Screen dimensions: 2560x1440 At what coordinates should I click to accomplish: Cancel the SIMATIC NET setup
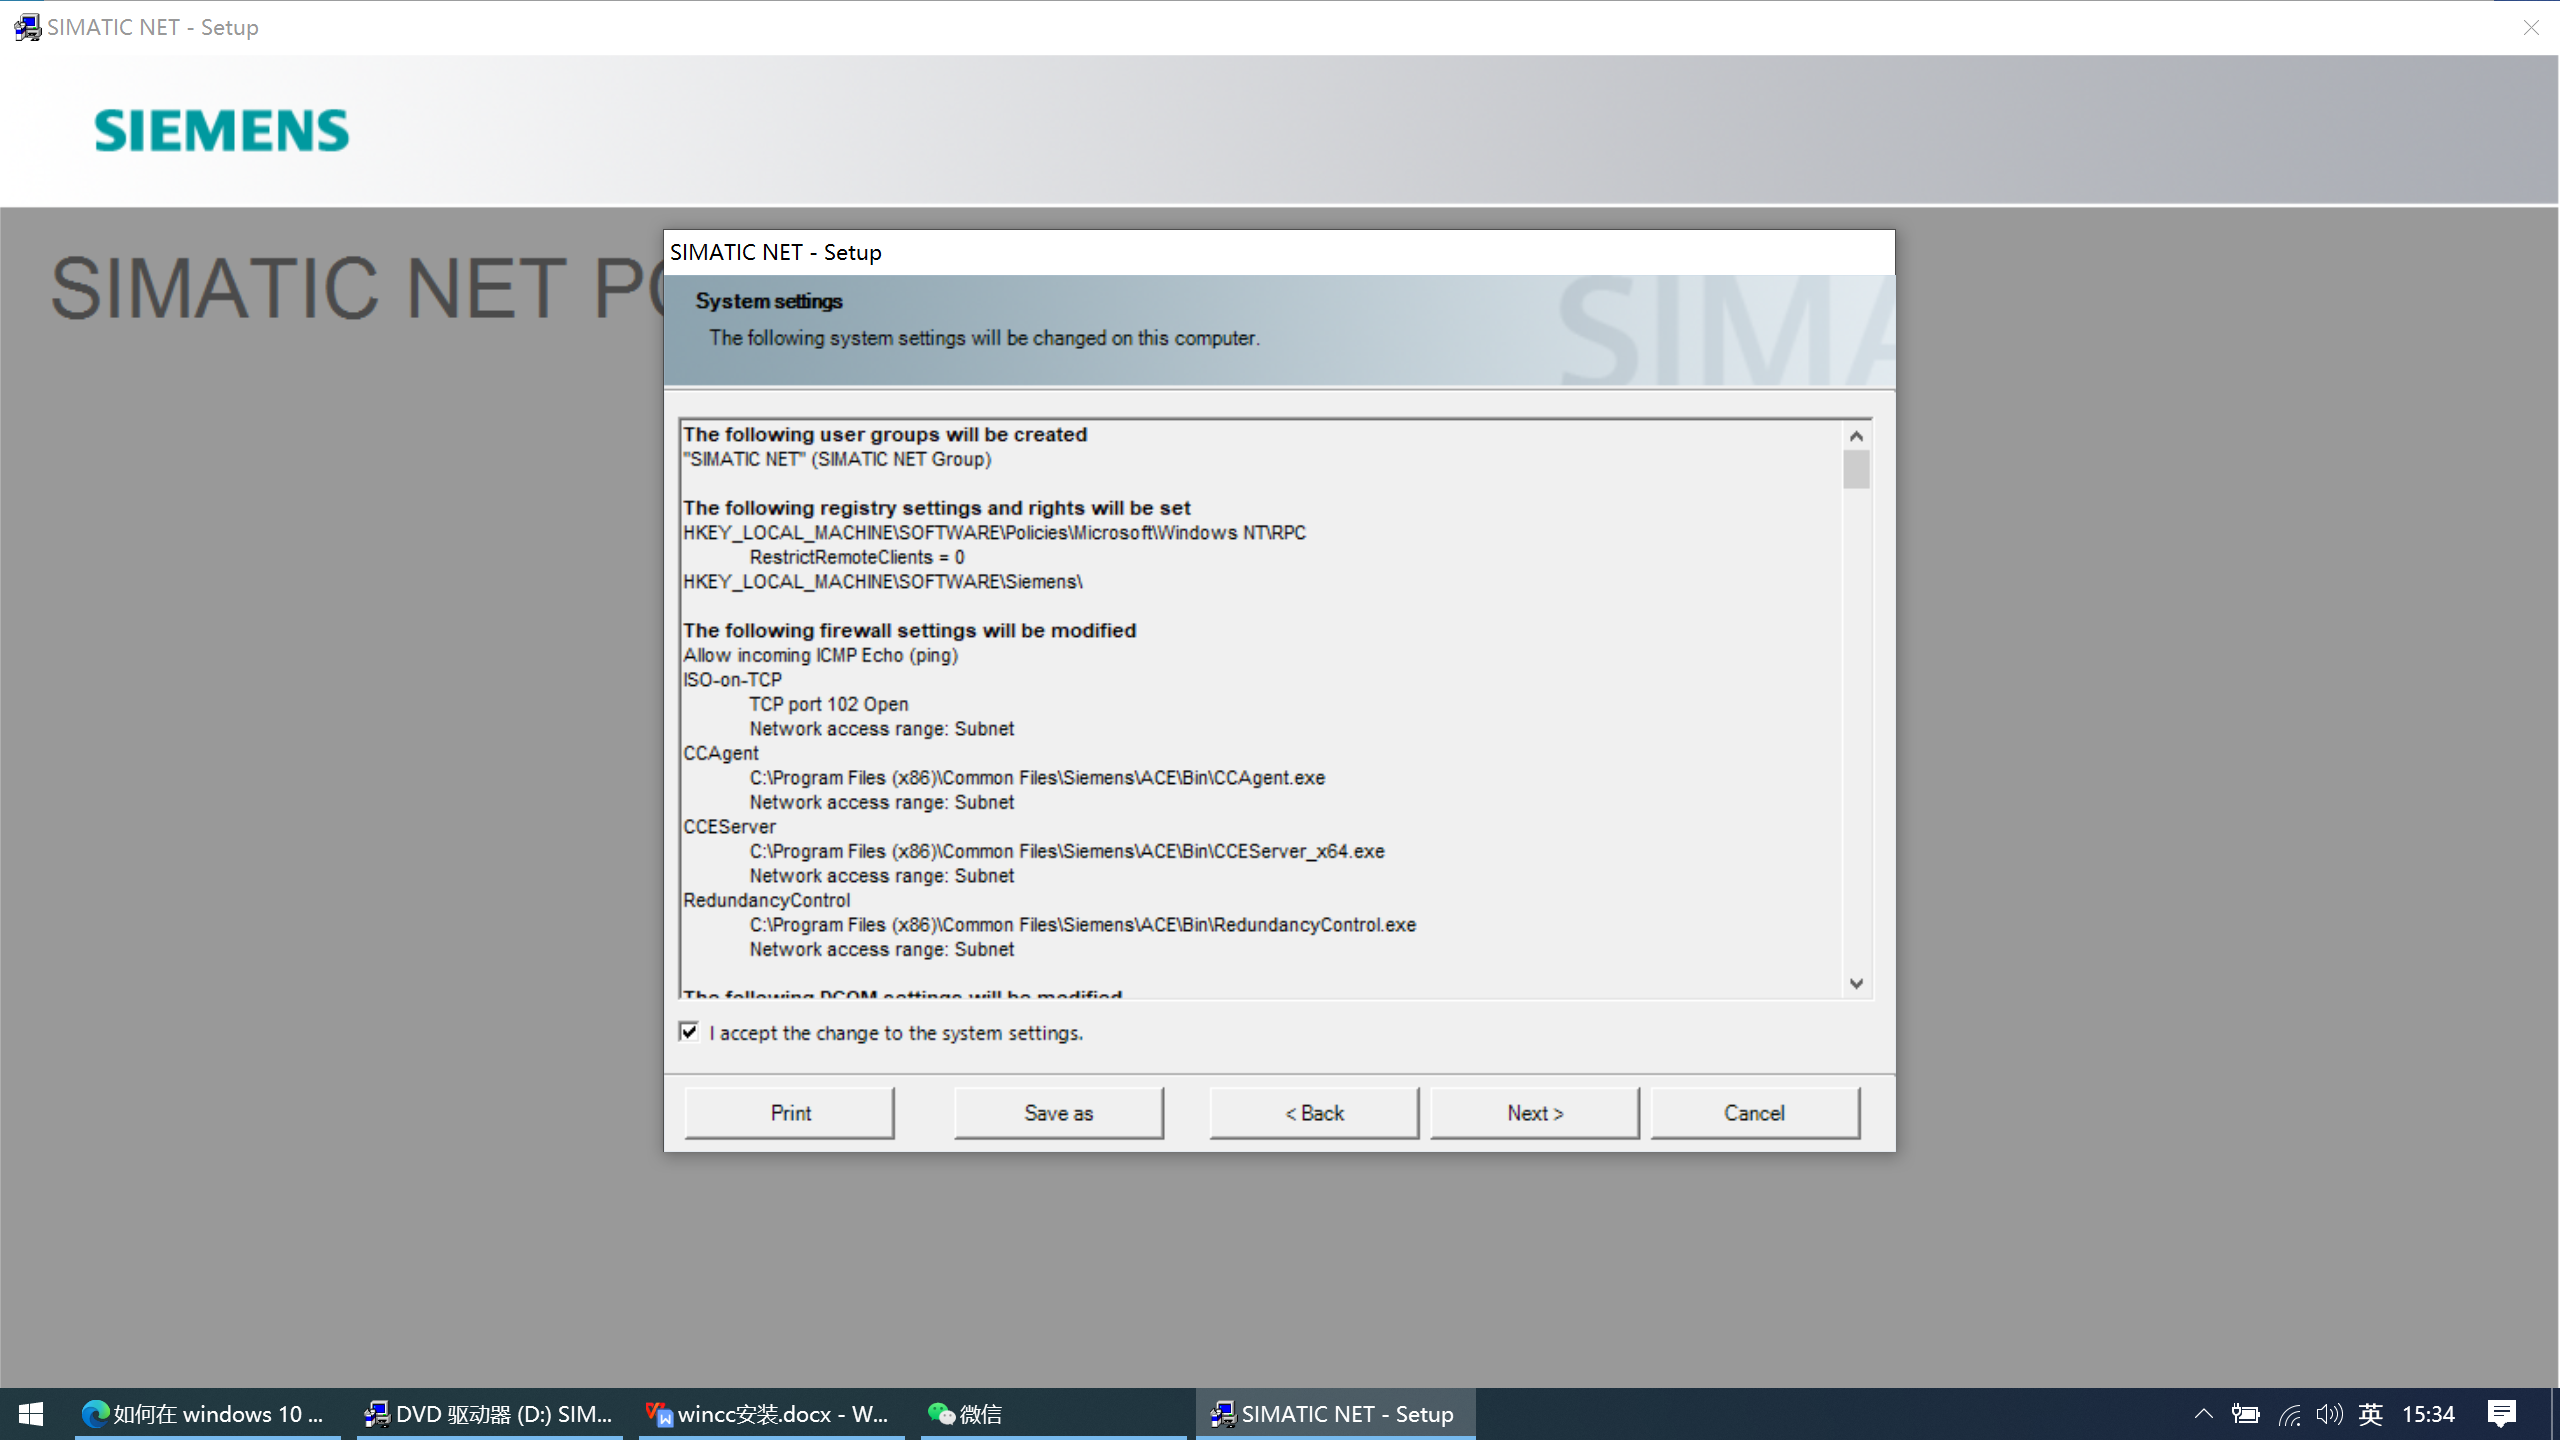click(x=1755, y=1113)
